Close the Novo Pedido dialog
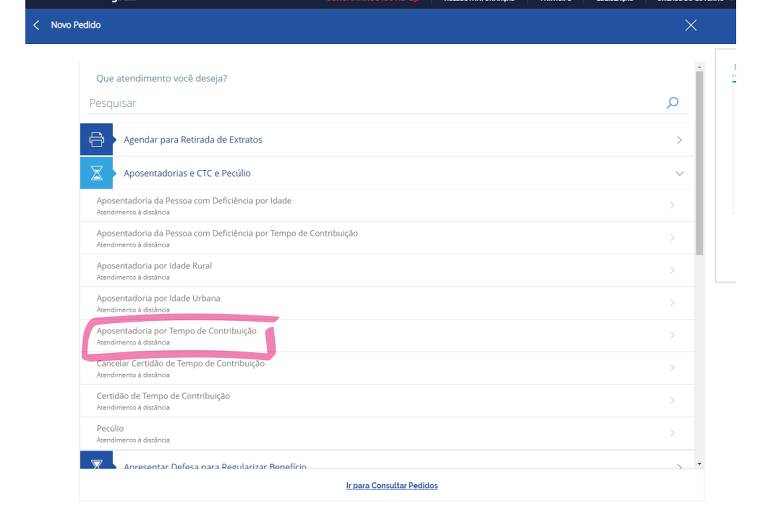 [691, 25]
